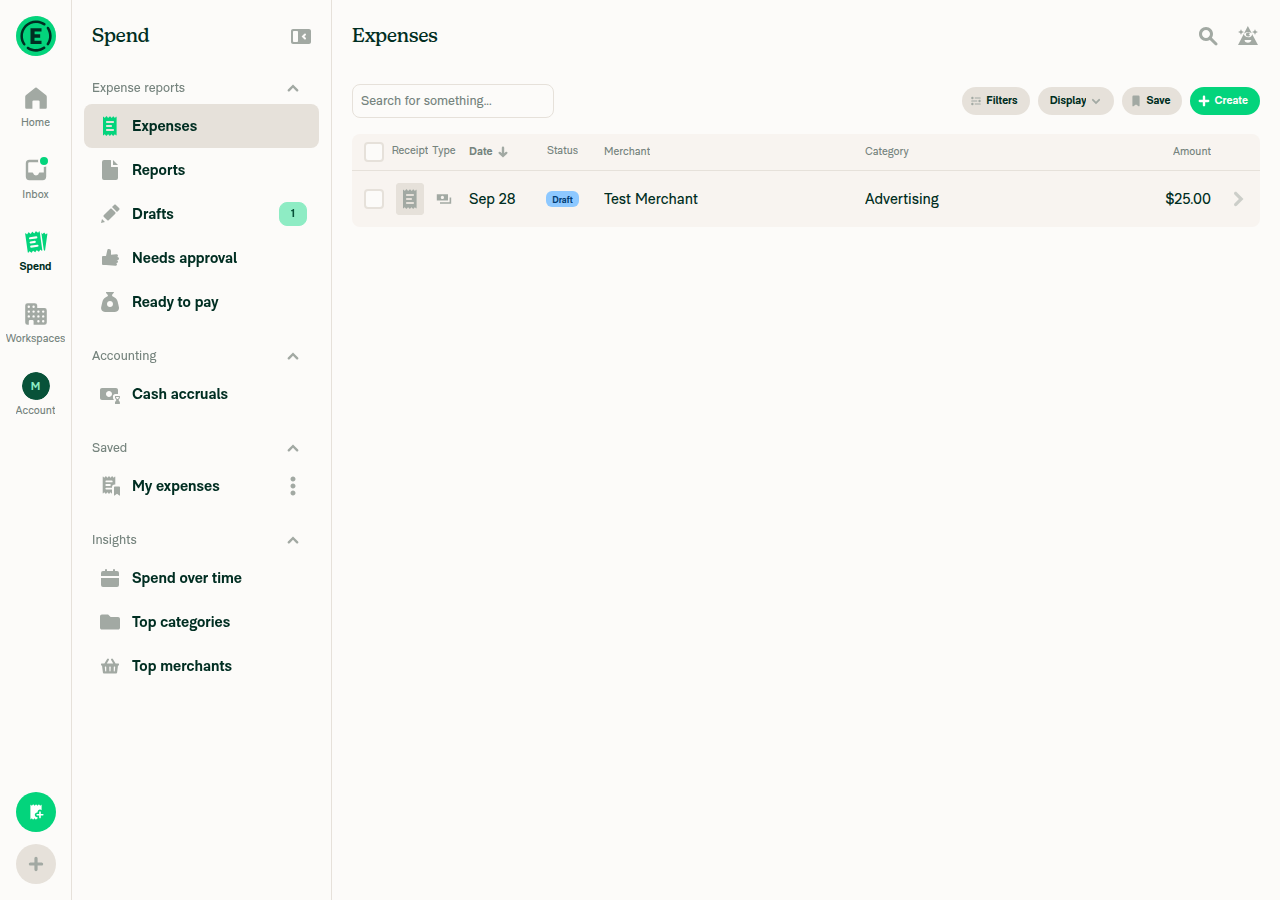Click the Date sort arrow icon

(x=503, y=152)
